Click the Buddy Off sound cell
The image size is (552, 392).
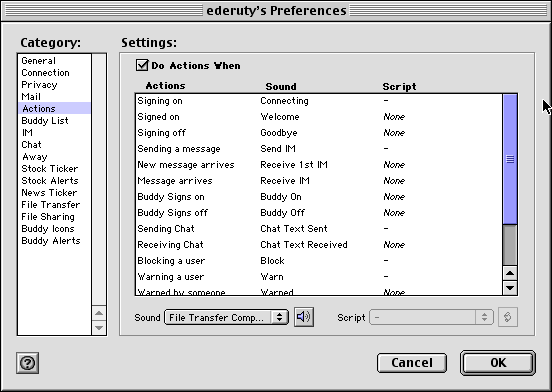pyautogui.click(x=283, y=213)
